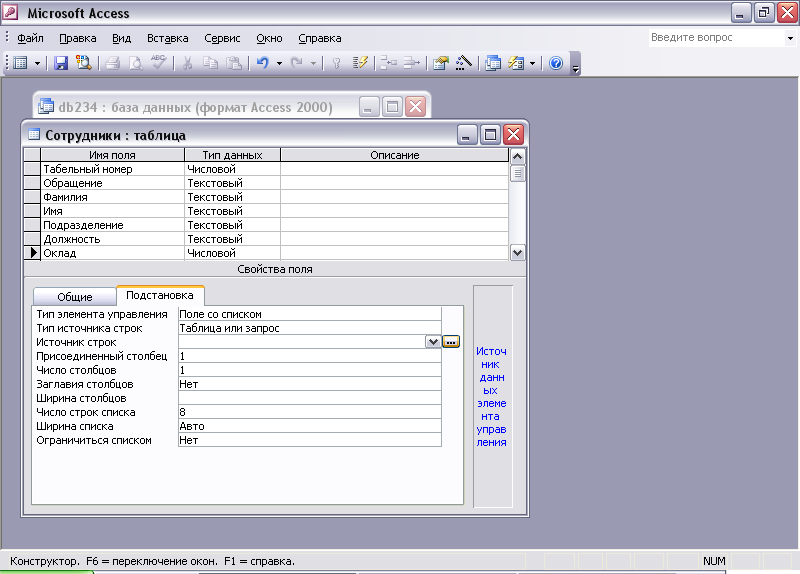Viewport: 800px width, 574px height.
Task: Click the empty Ширина столбцов field
Action: [x=310, y=398]
